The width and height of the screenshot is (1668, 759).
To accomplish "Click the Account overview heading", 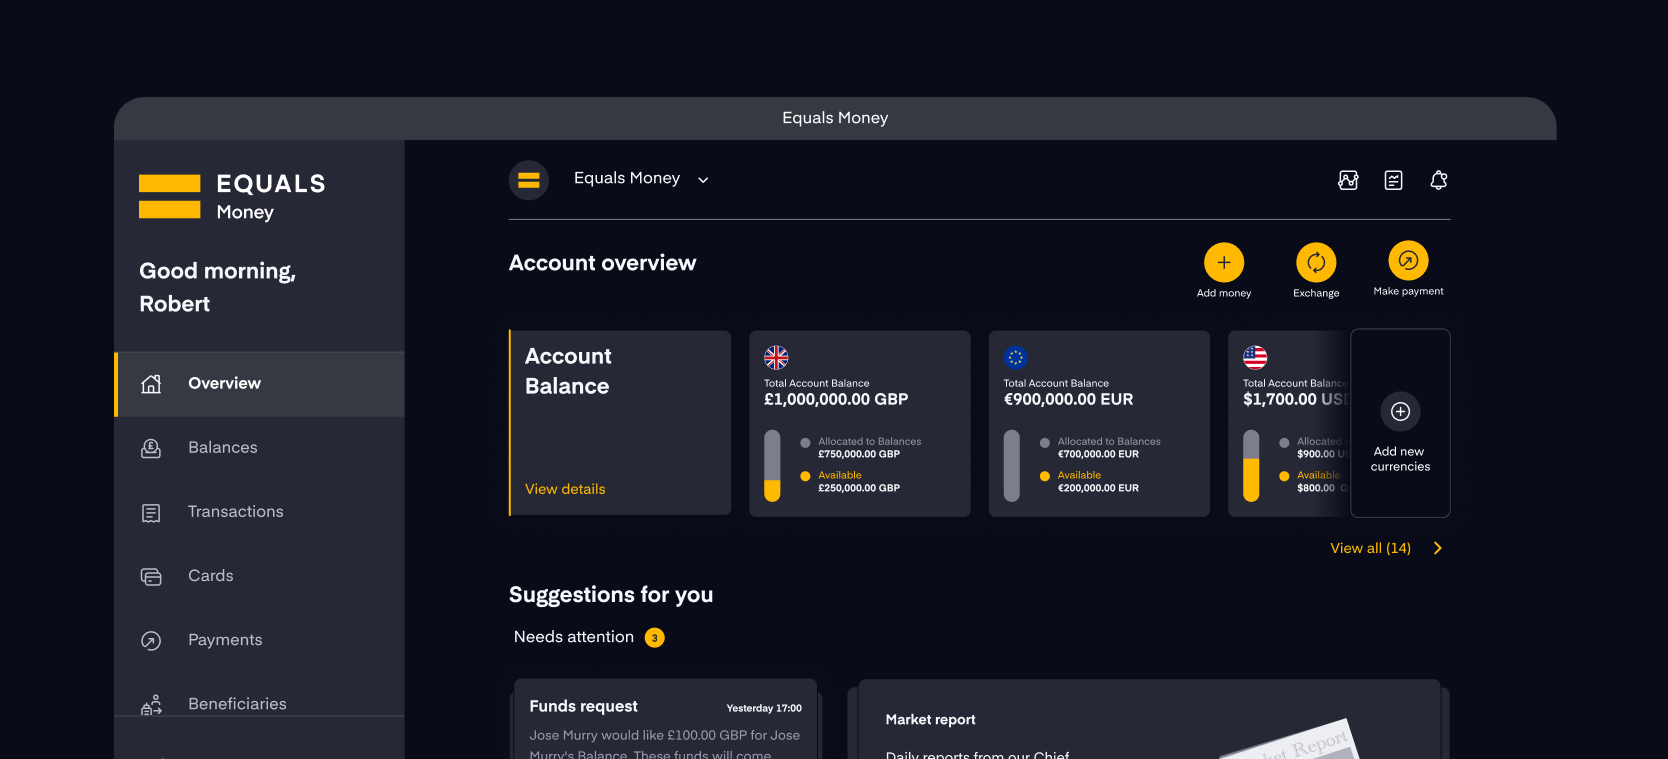I will coord(602,263).
